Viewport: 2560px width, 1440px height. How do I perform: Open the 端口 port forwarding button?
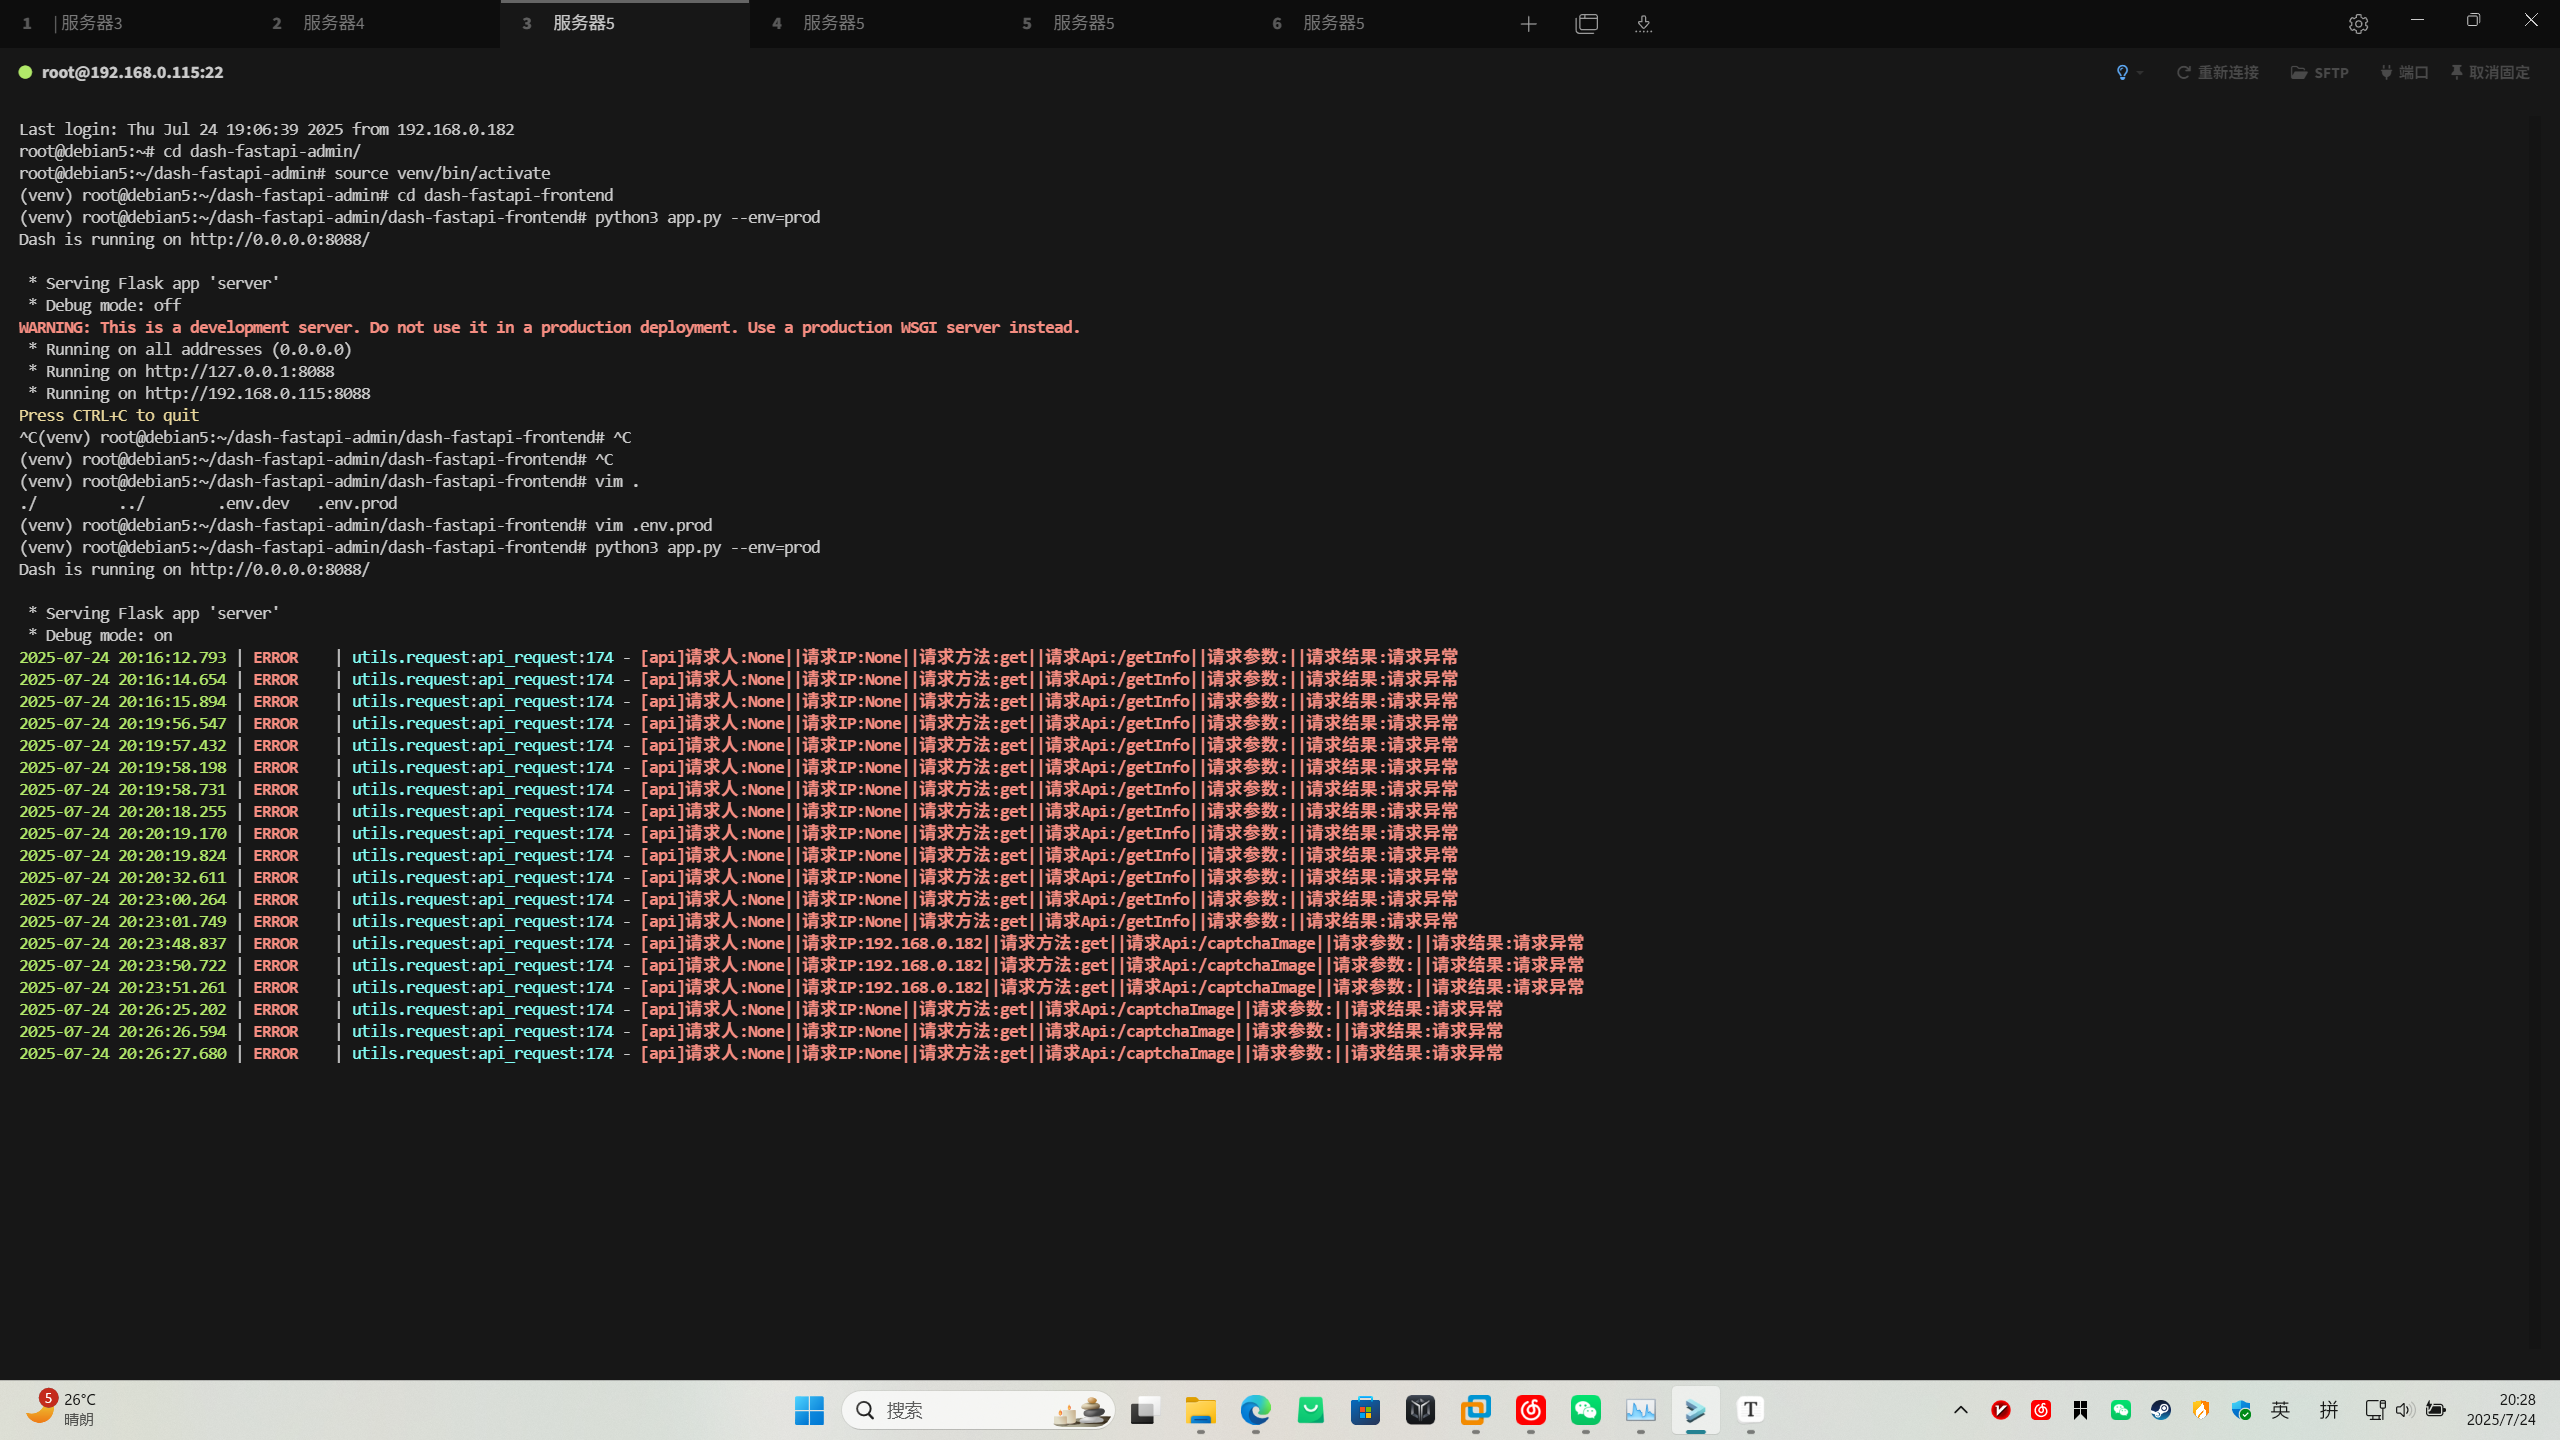(2404, 72)
